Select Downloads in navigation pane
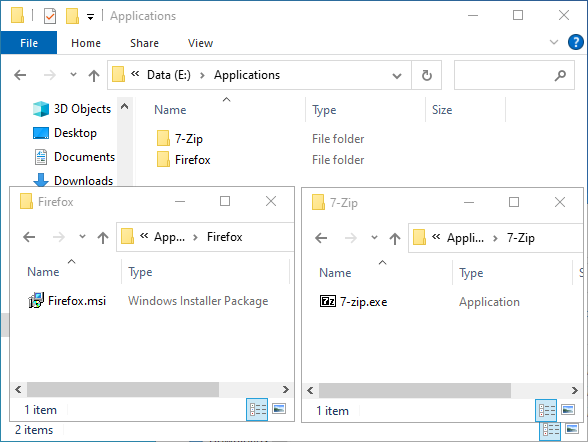 (x=74, y=180)
